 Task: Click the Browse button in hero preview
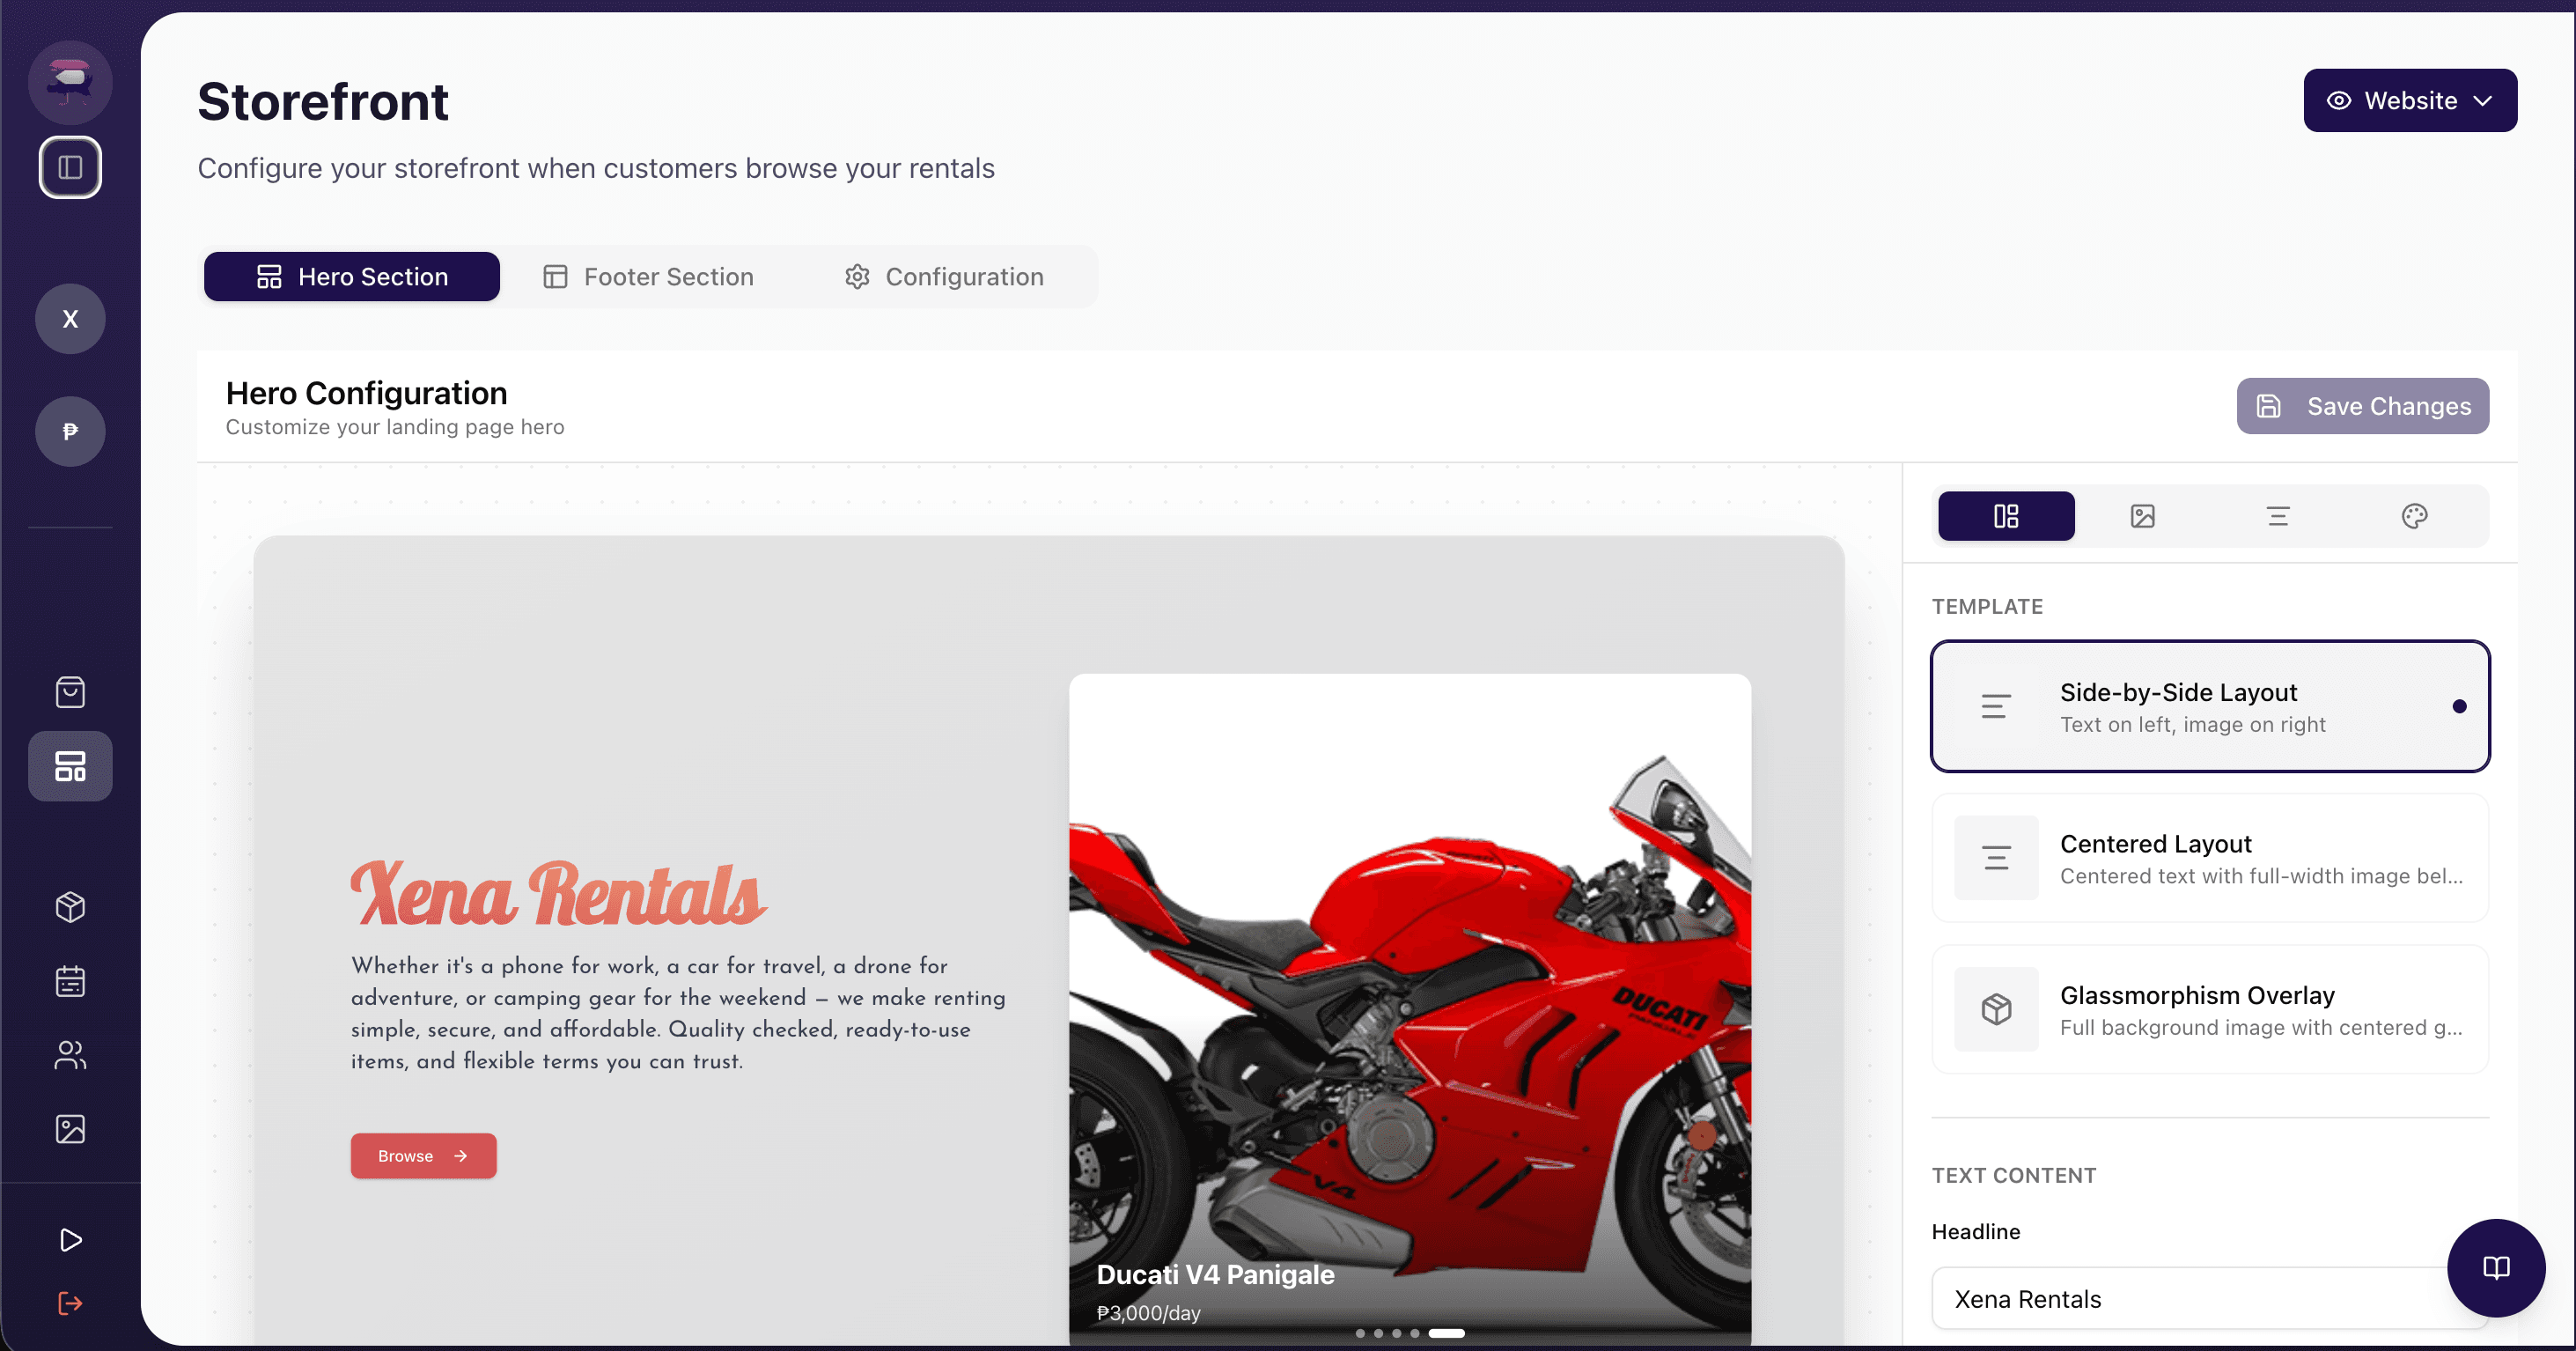423,1155
